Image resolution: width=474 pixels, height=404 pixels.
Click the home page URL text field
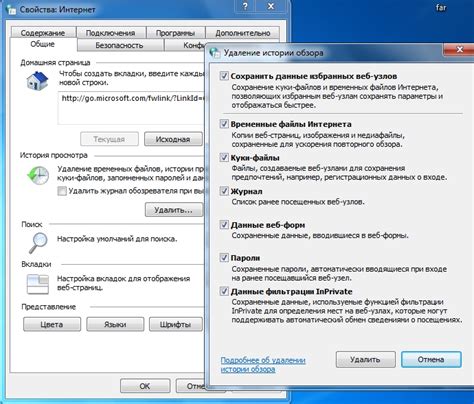pyautogui.click(x=131, y=108)
